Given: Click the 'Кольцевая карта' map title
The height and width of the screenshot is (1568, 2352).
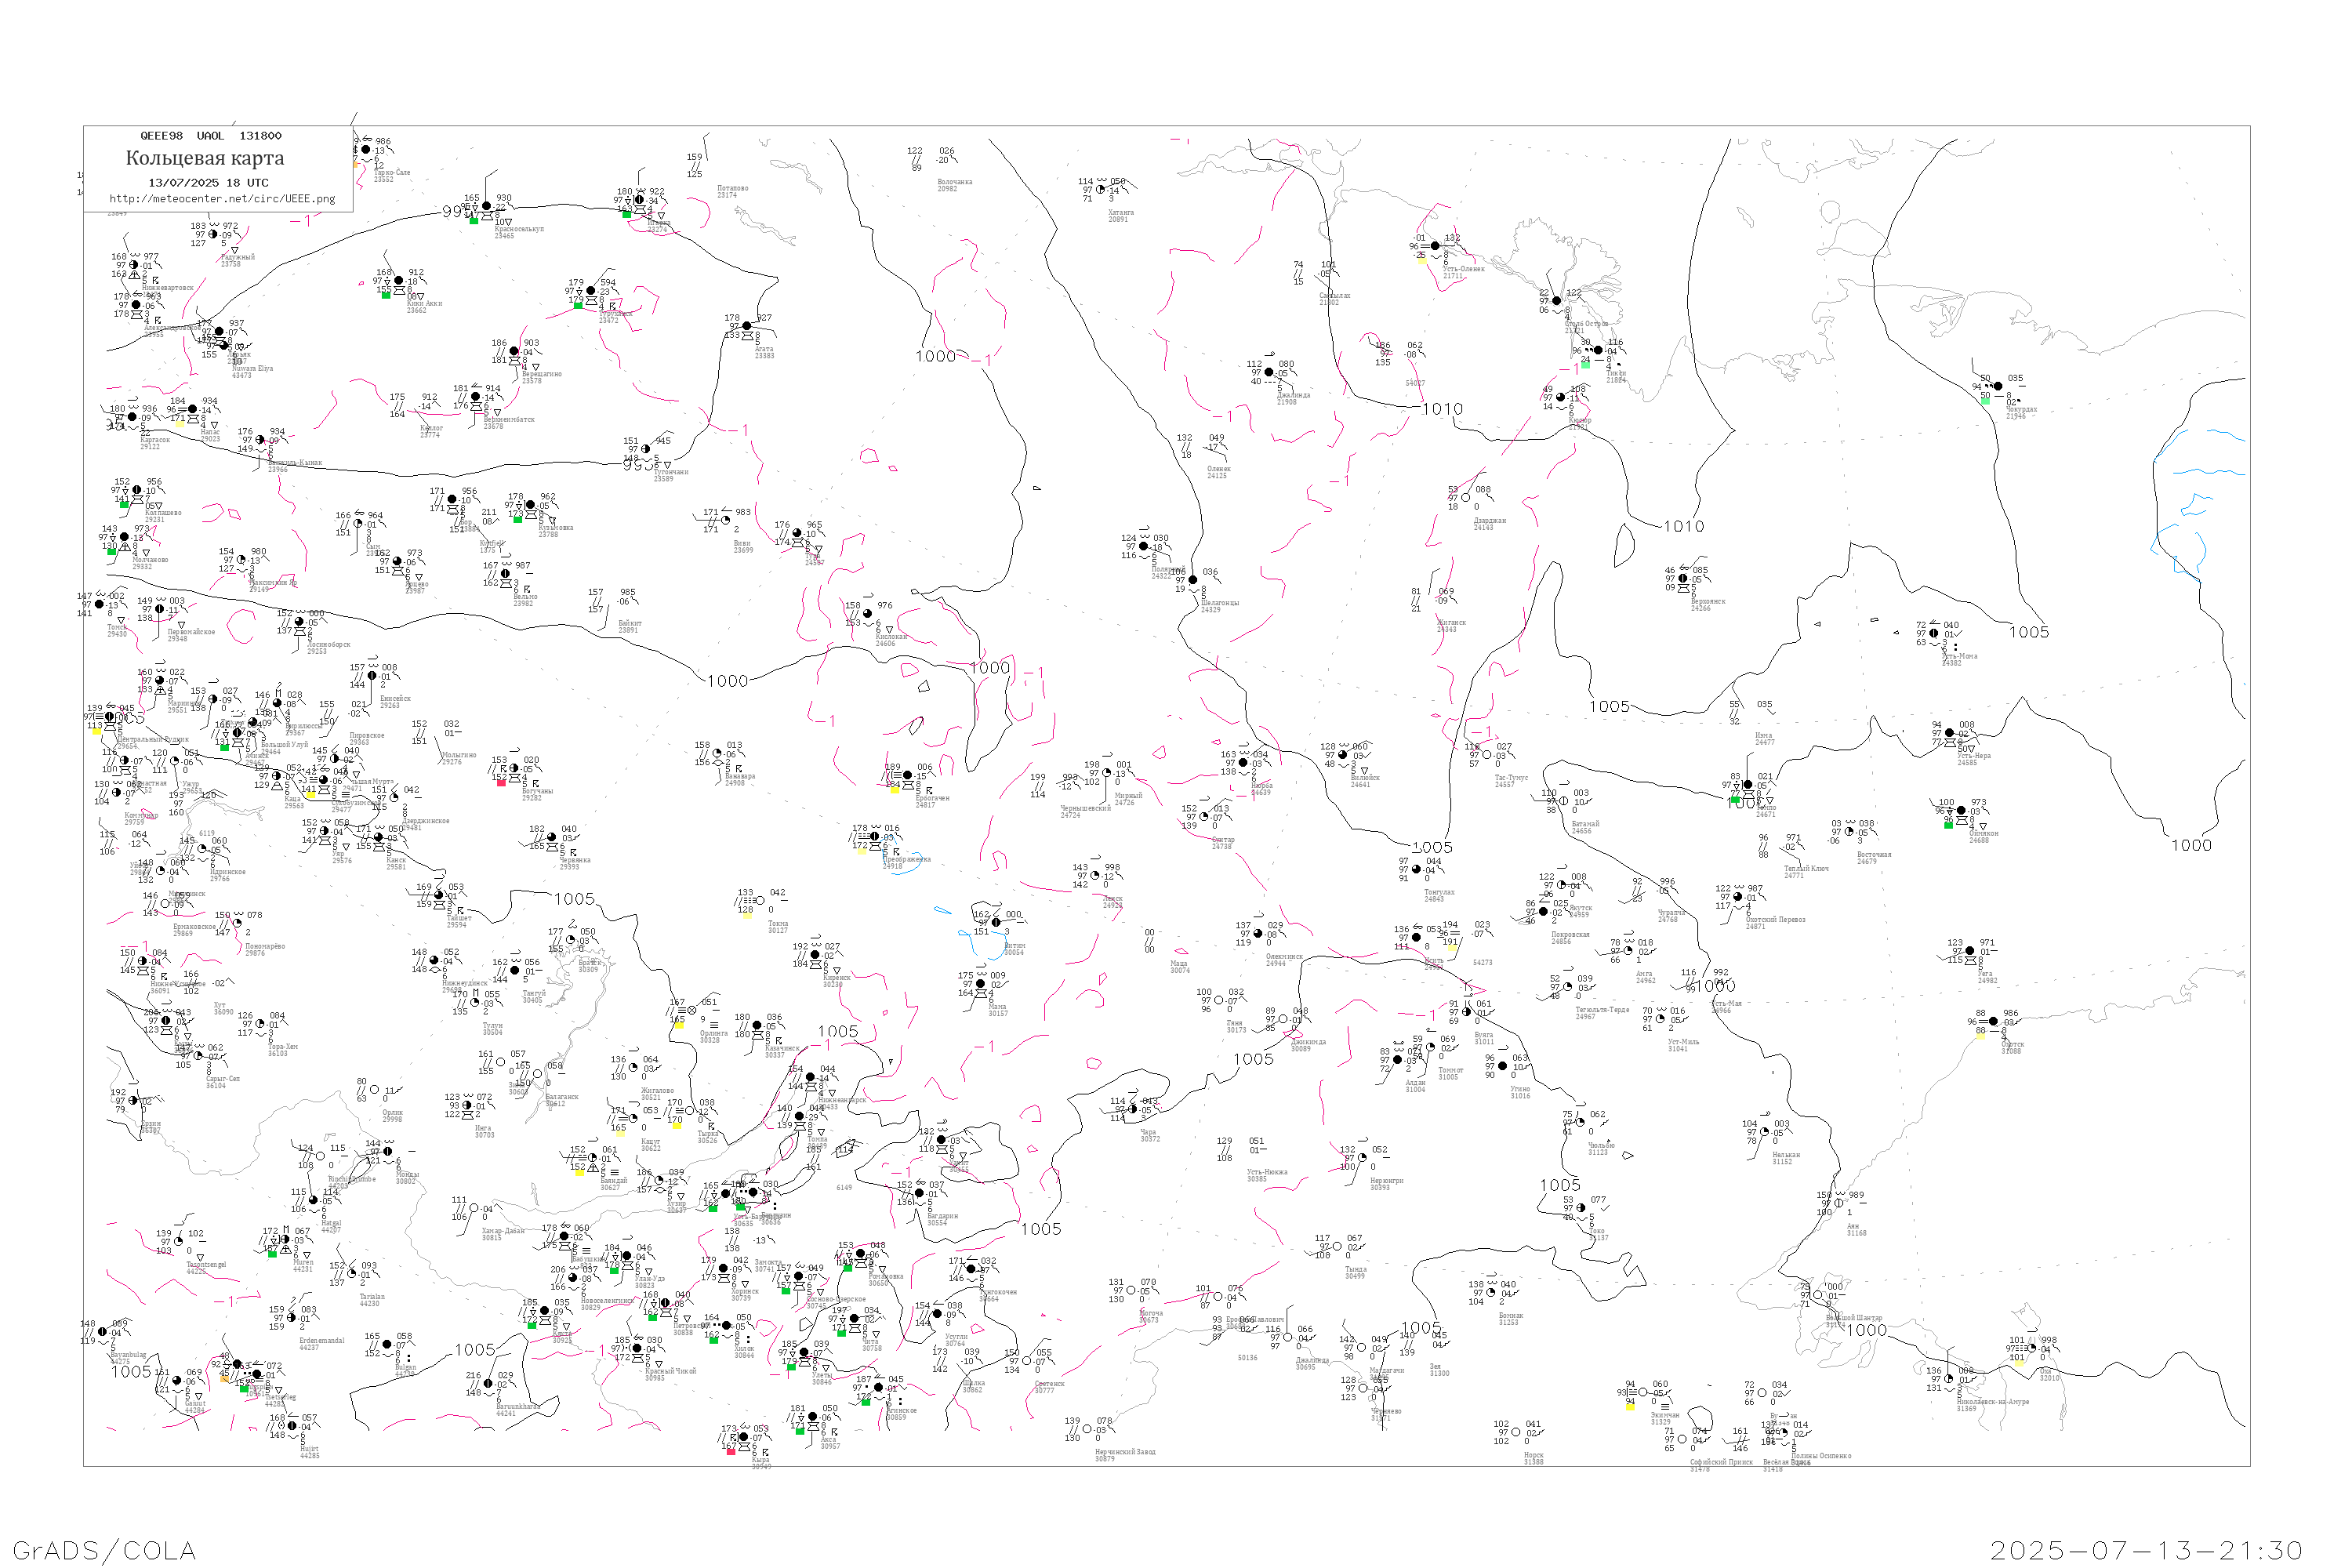Looking at the screenshot, I should pyautogui.click(x=205, y=158).
